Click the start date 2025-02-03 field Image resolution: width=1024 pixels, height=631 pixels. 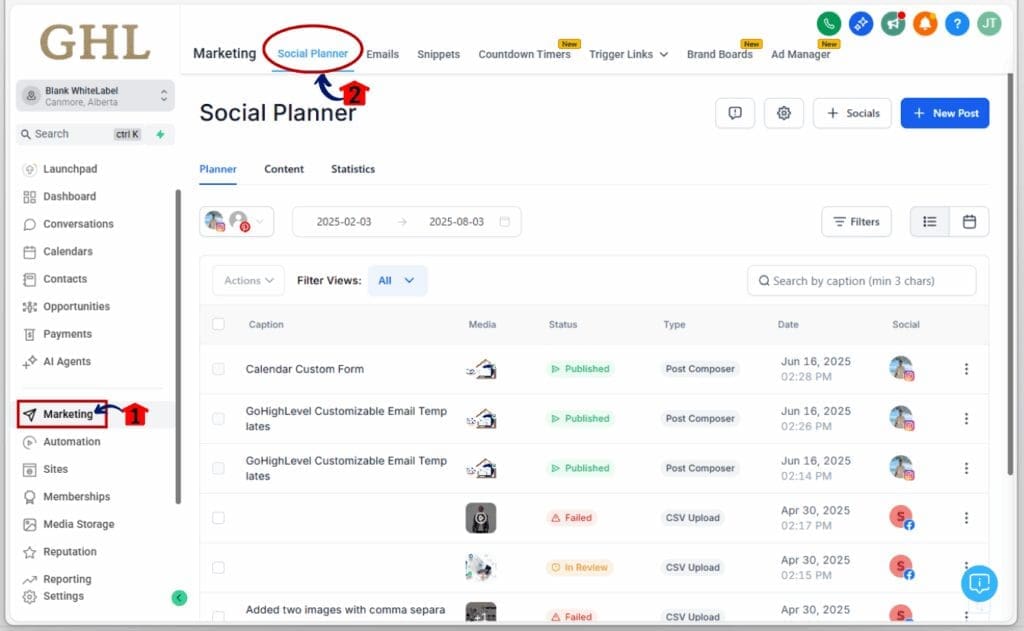(x=344, y=221)
